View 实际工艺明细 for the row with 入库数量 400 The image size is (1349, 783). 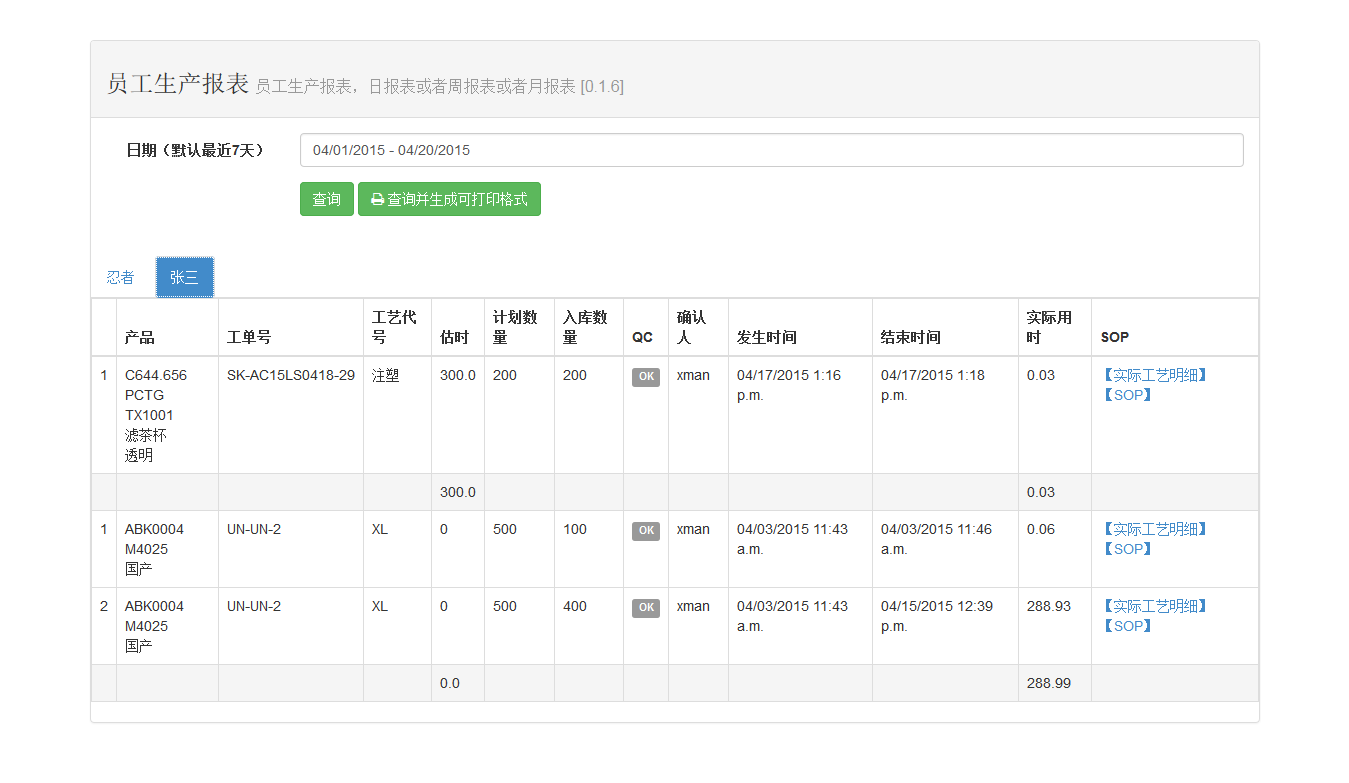(x=1155, y=606)
